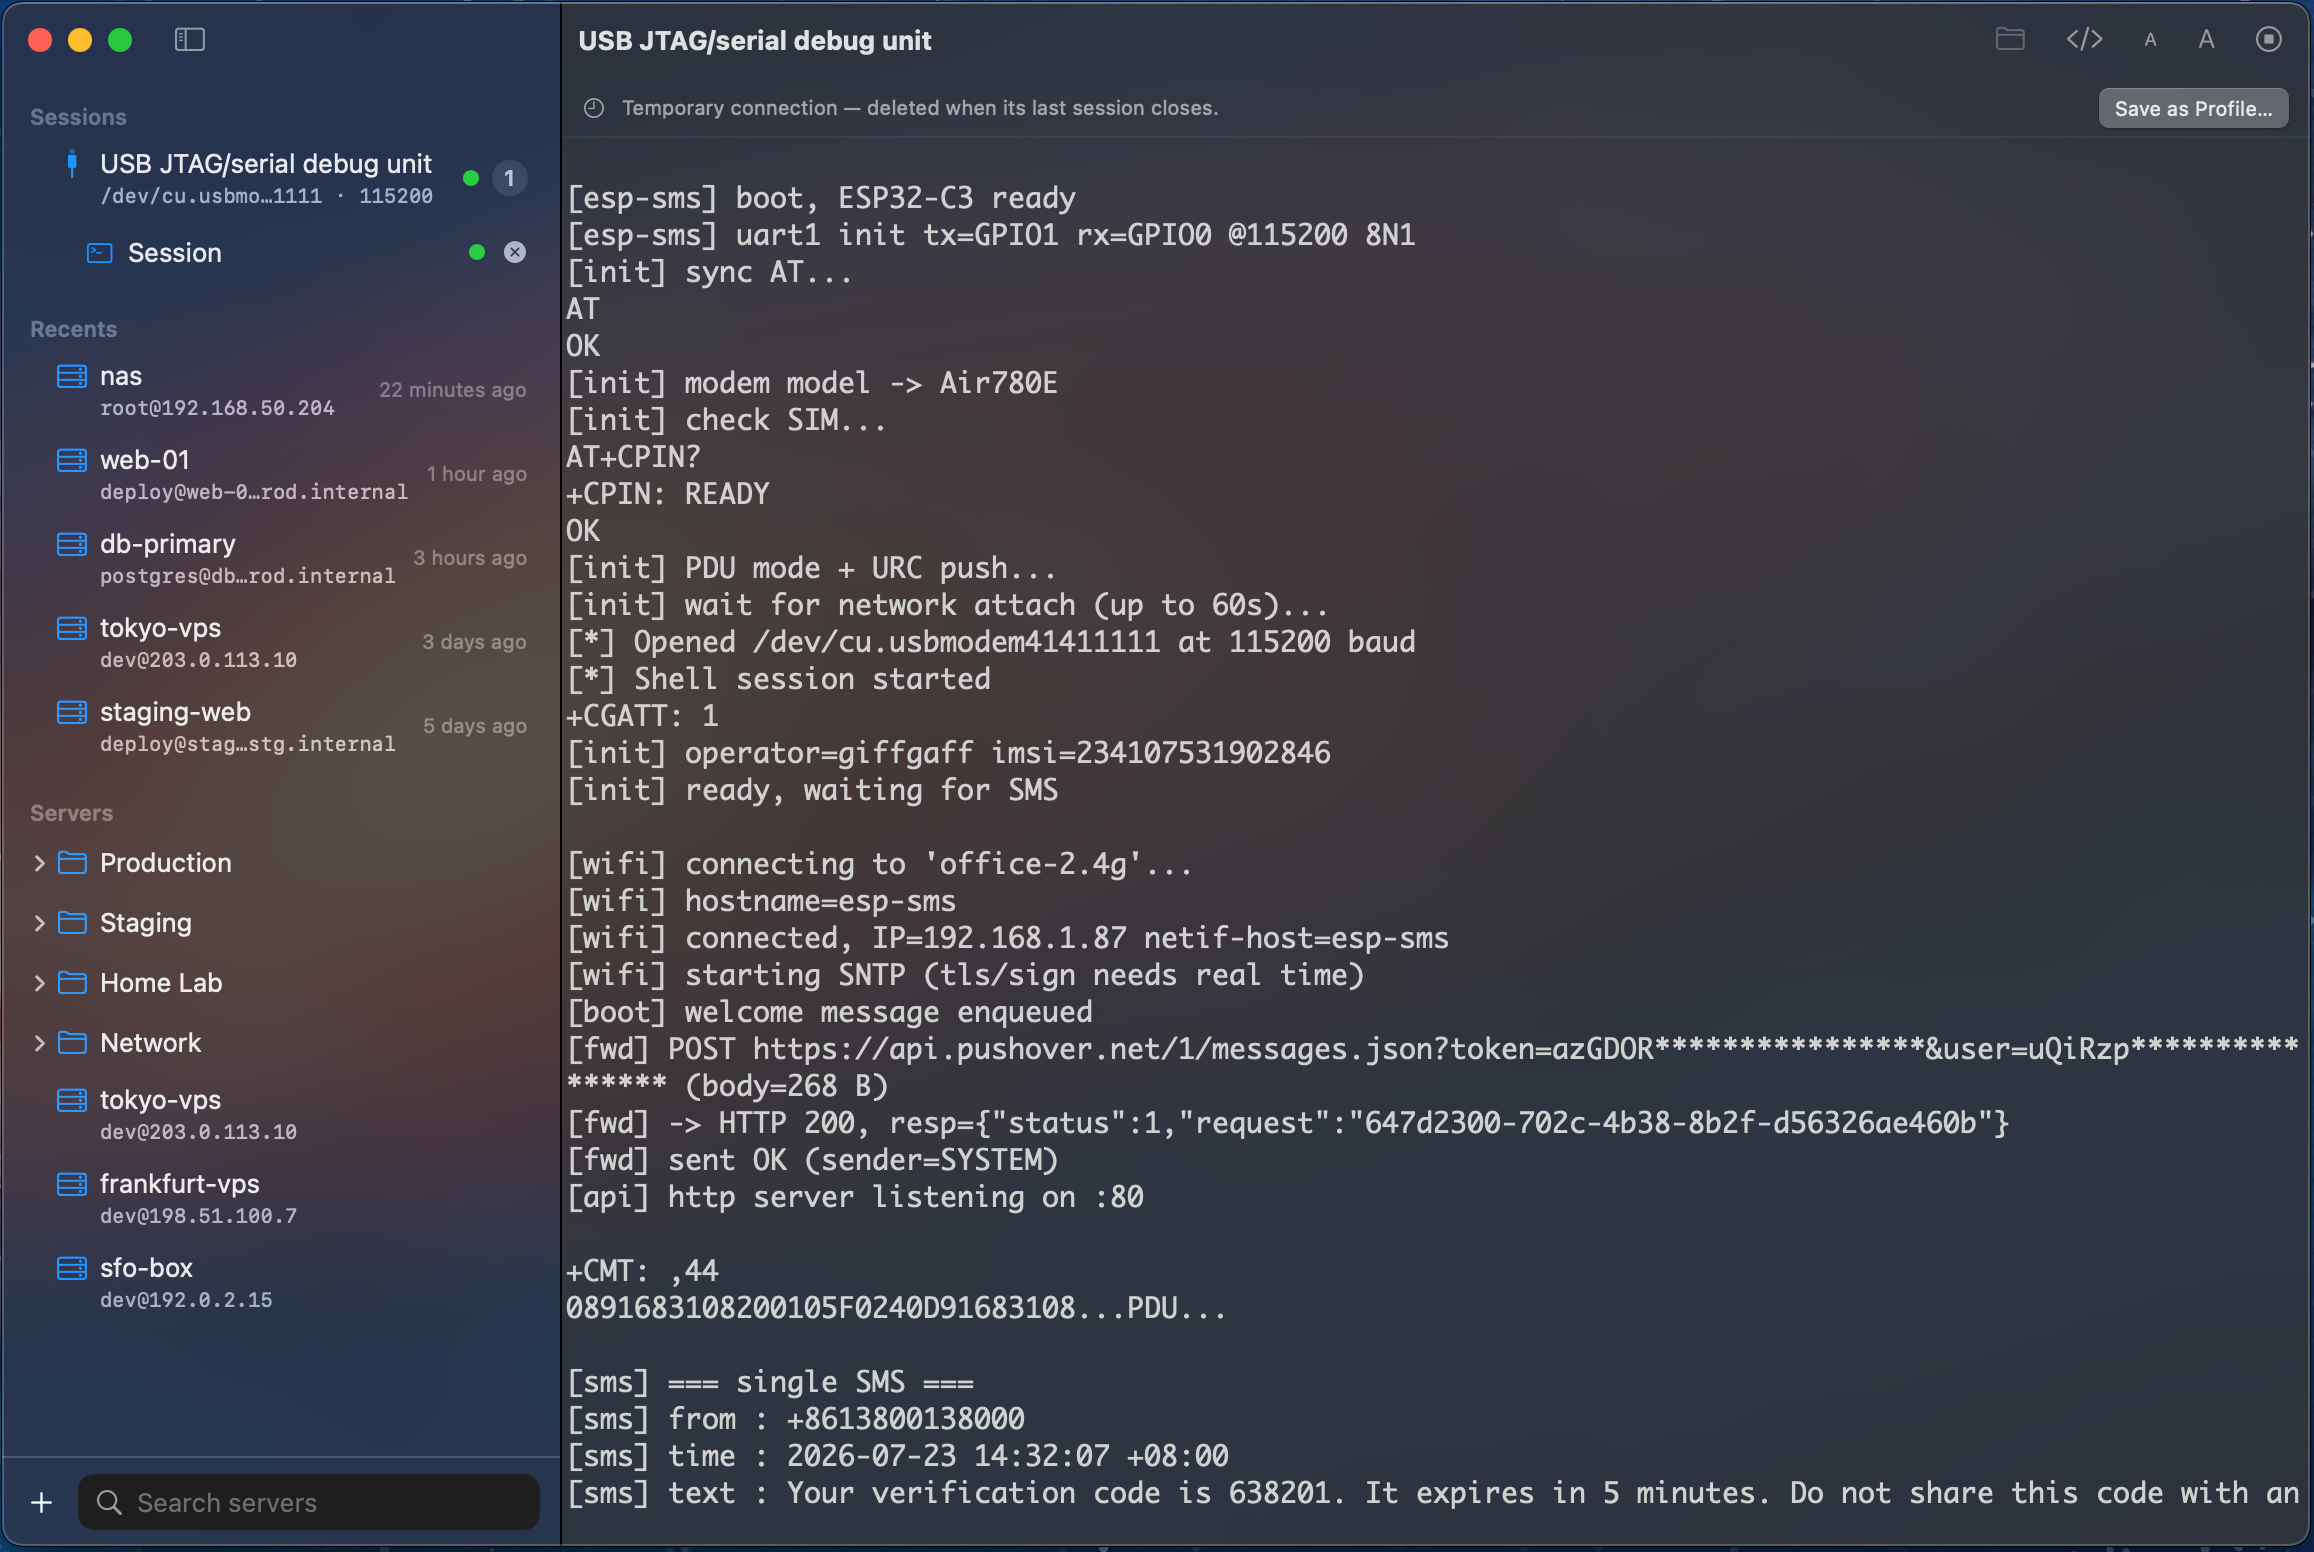Click the nas server icon

[71, 376]
